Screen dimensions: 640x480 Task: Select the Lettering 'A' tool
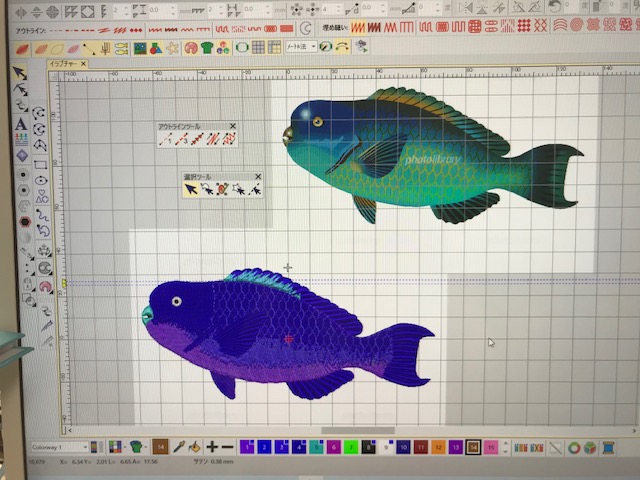pyautogui.click(x=21, y=124)
